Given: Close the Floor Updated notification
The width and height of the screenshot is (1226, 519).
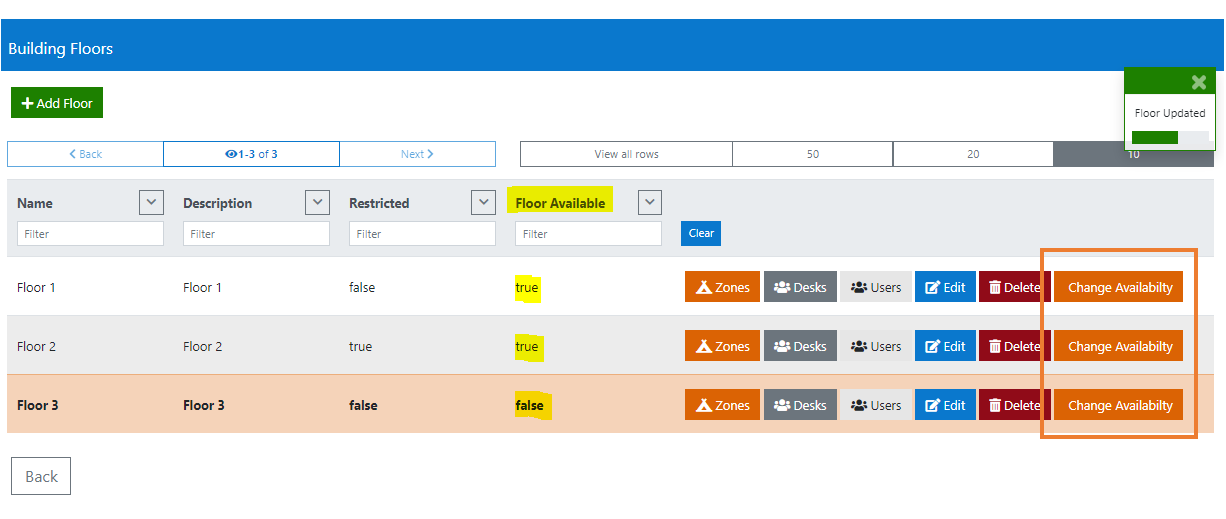Looking at the screenshot, I should click(x=1198, y=83).
